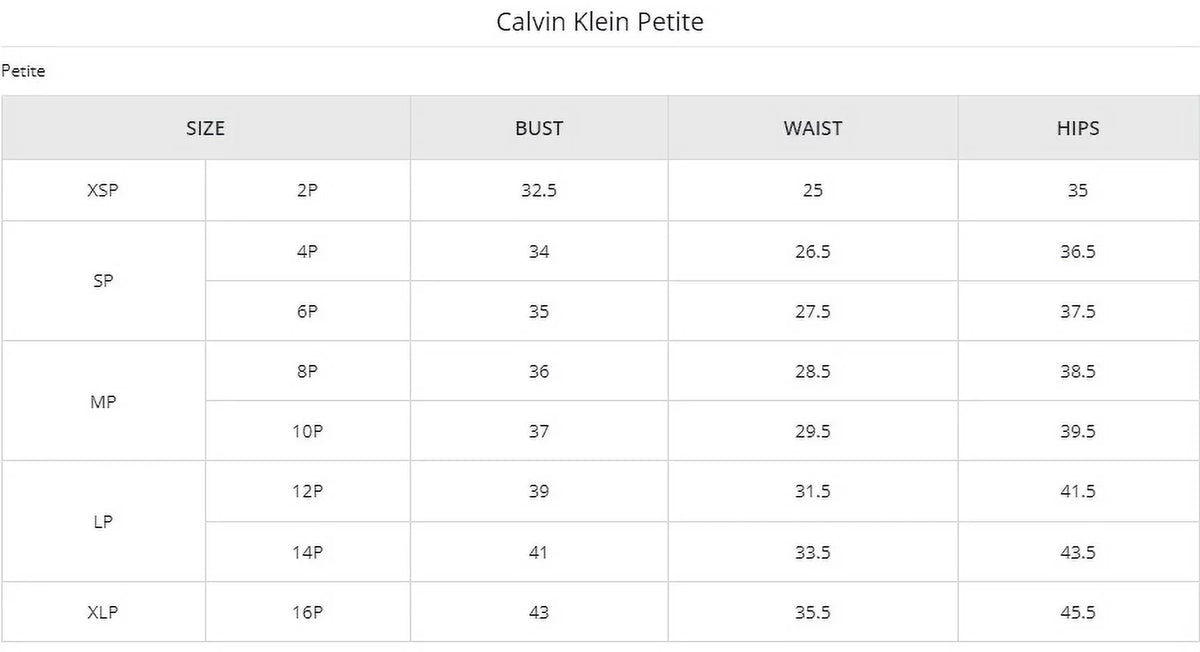Click the 6P size cell
Image resolution: width=1200 pixels, height=652 pixels.
coord(307,311)
